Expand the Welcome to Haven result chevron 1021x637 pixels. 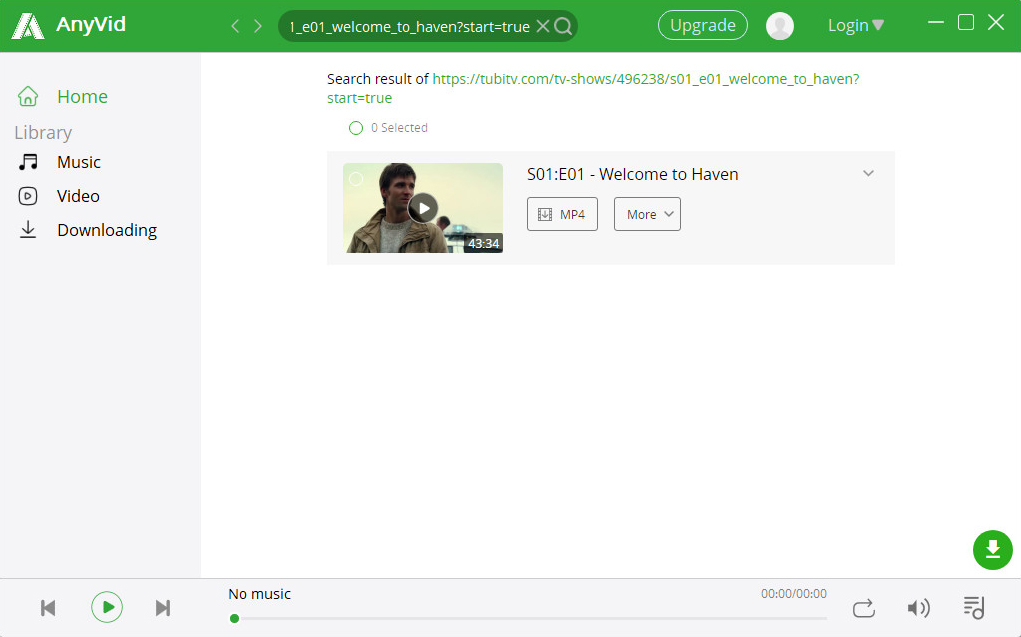(x=868, y=174)
